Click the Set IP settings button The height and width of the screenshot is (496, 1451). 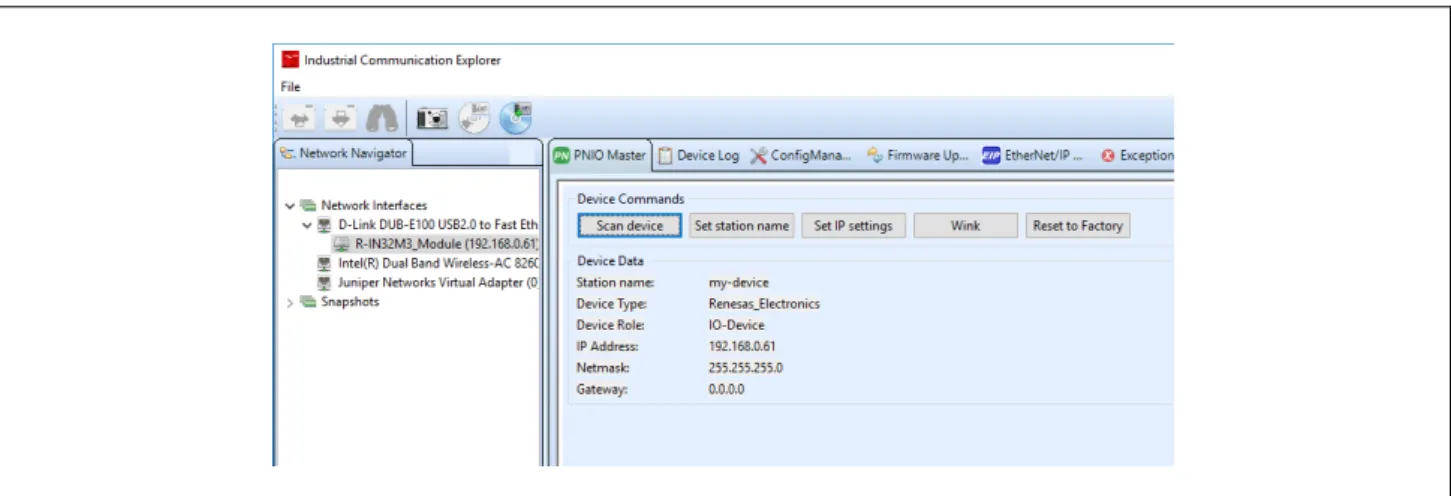(853, 226)
